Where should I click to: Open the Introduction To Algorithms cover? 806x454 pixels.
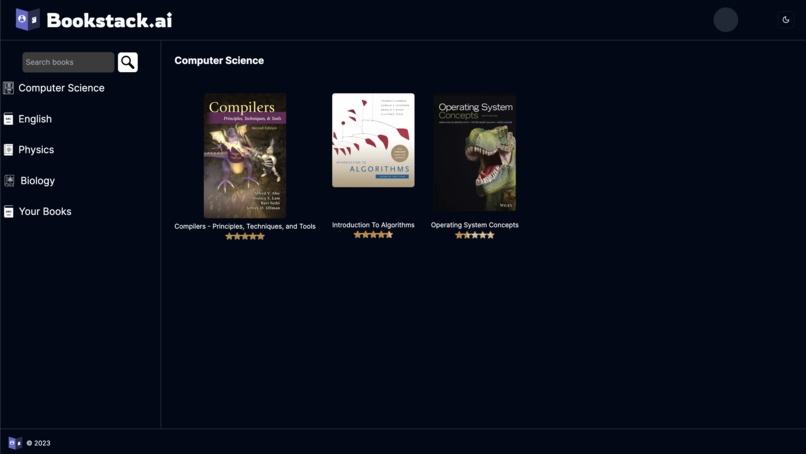pos(373,140)
